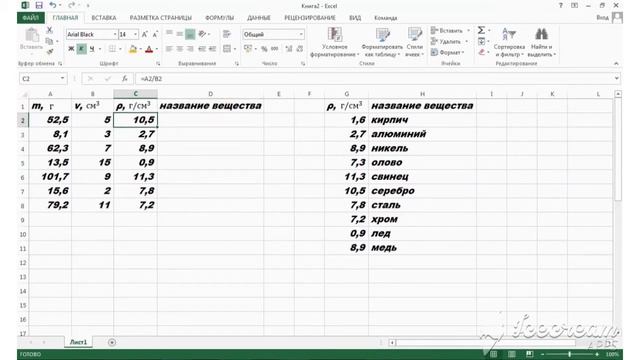Image resolution: width=640 pixels, height=360 pixels.
Task: Switch to the ДАННЫЕ tab
Action: [259, 18]
